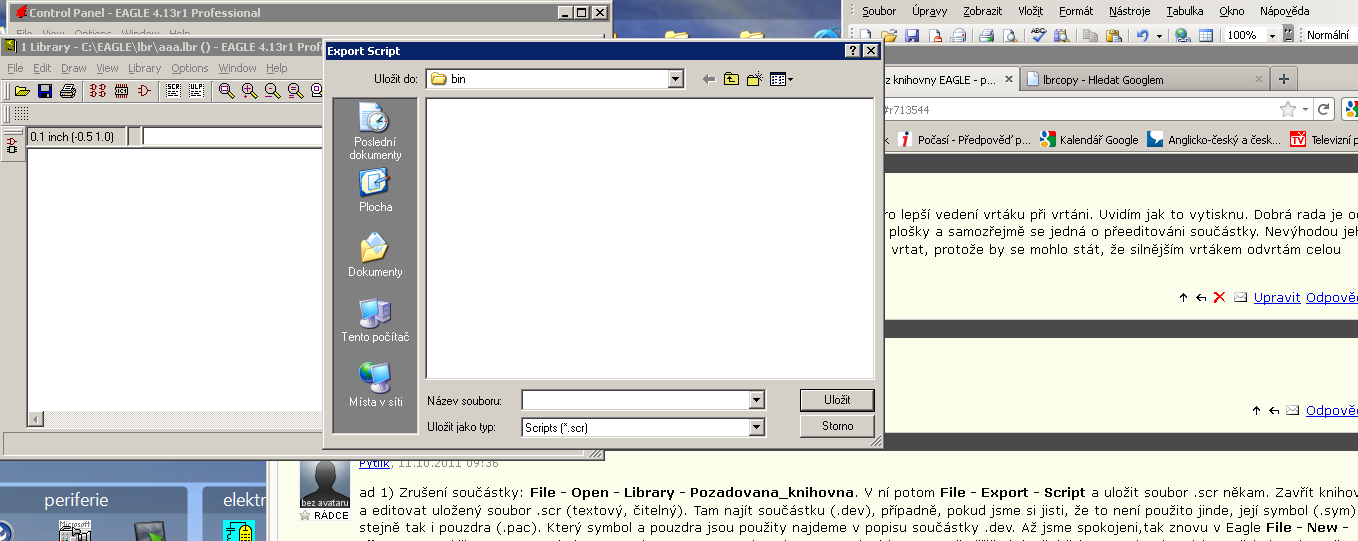
Task: Click the red gate icon in EAGLE left toolbar
Action: tap(12, 147)
